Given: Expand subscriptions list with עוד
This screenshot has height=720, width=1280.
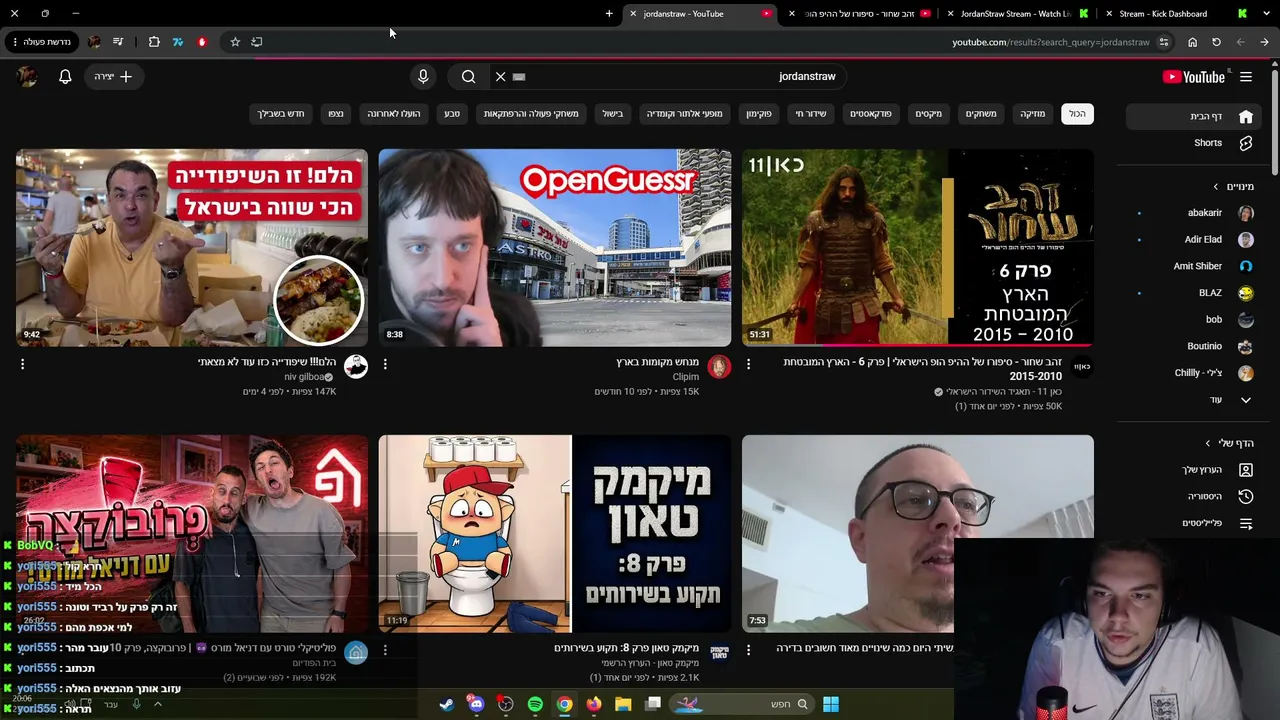Looking at the screenshot, I should coord(1194,400).
